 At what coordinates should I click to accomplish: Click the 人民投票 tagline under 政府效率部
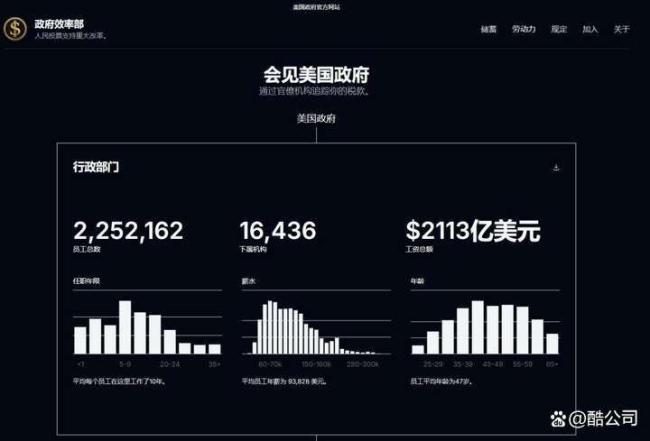71,36
